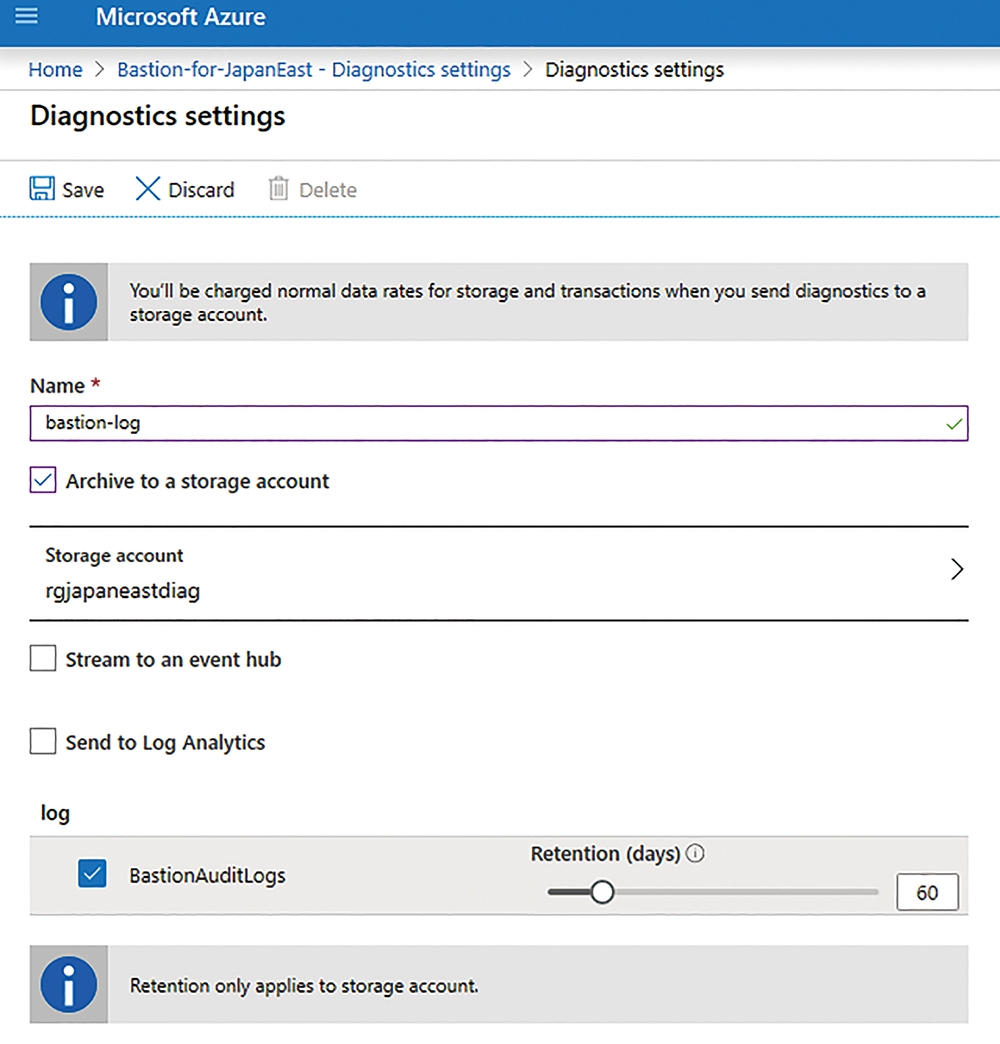Image resolution: width=1000 pixels, height=1044 pixels.
Task: Open the rgjapaneastdiag storage account row
Action: [499, 573]
